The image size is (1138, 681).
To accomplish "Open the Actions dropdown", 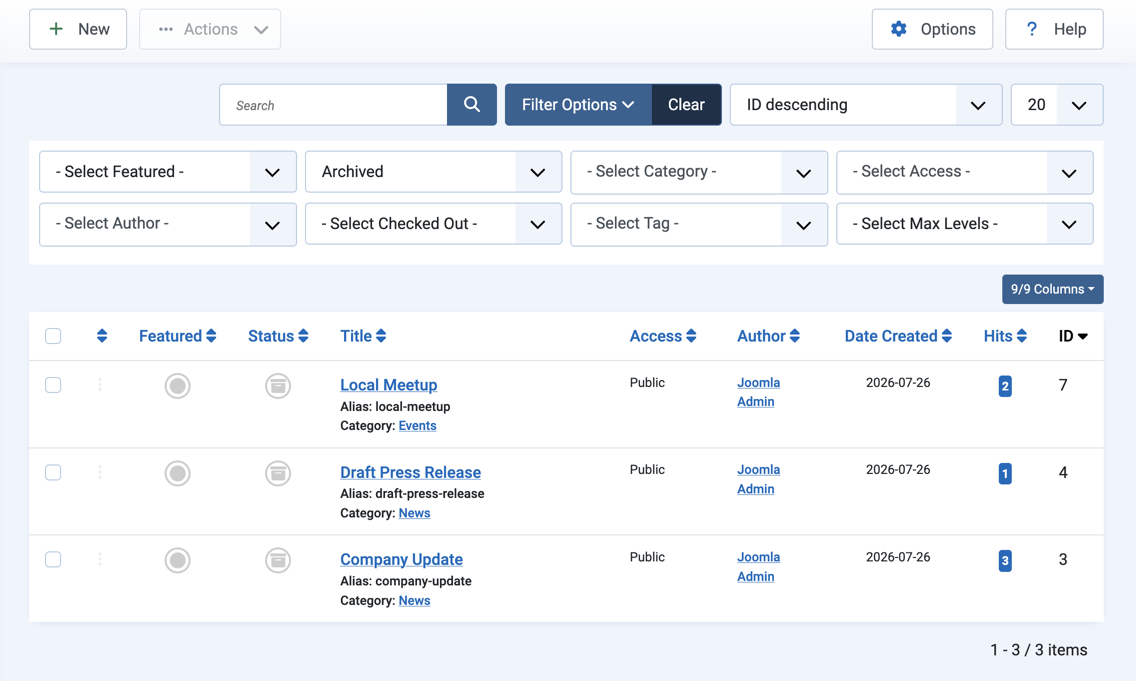I will click(210, 29).
